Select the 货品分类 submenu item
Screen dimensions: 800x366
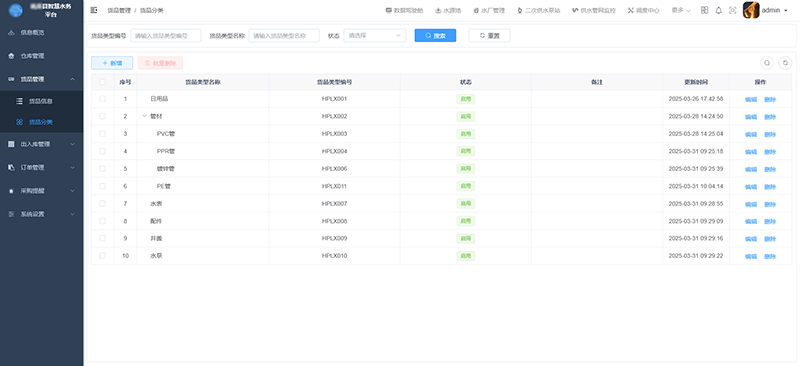pos(41,122)
